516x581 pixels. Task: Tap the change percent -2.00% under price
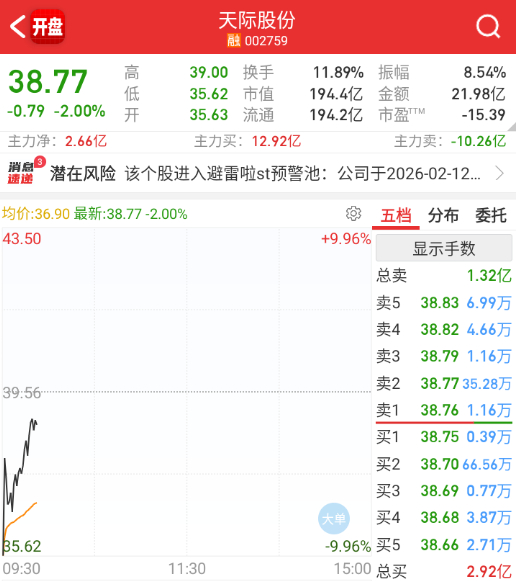pos(80,111)
